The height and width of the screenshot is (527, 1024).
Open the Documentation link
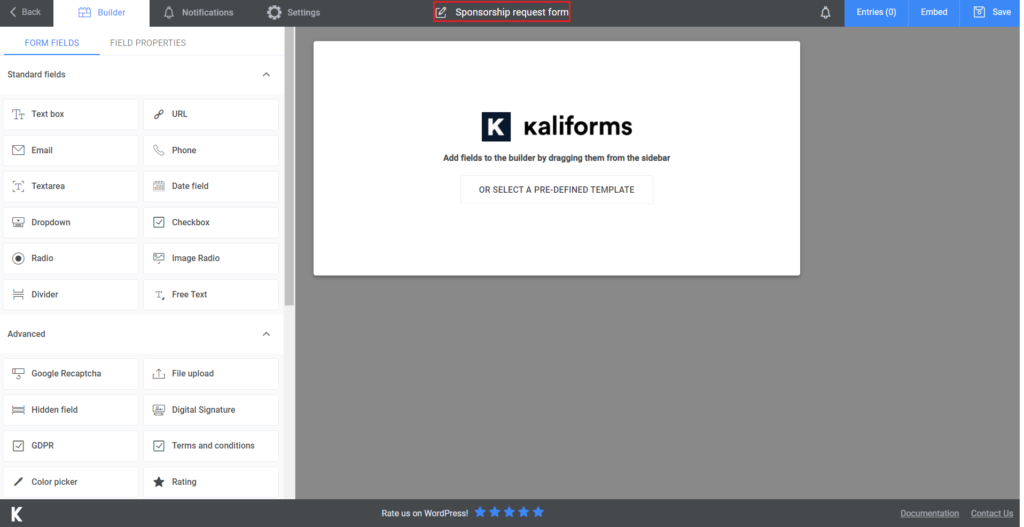click(929, 513)
